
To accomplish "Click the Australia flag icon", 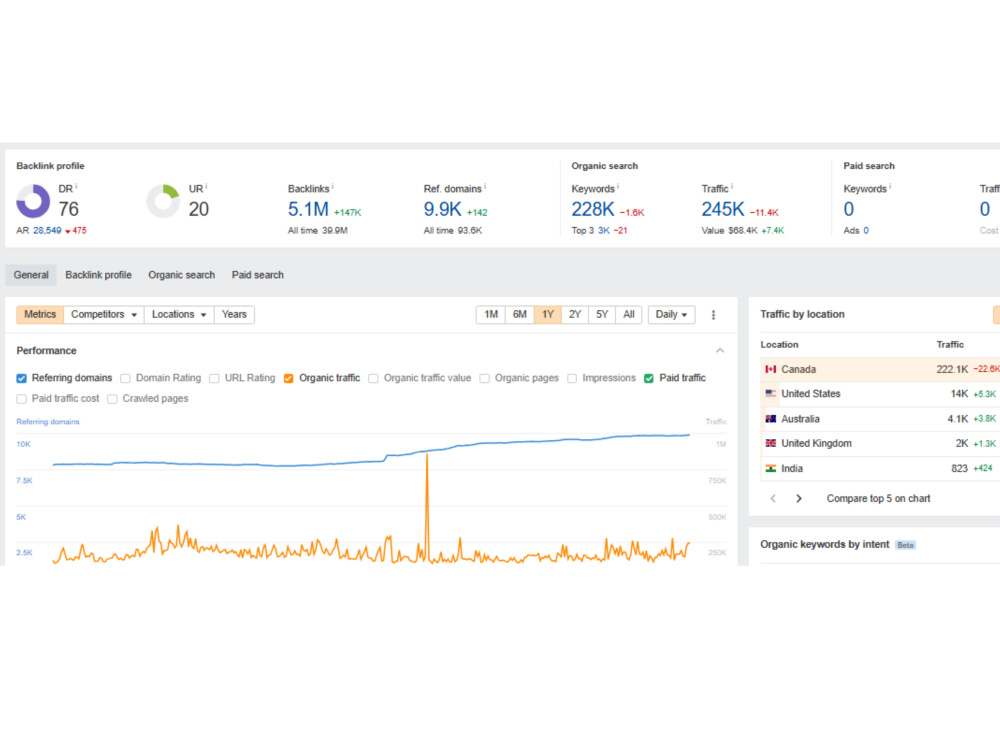I will point(770,419).
